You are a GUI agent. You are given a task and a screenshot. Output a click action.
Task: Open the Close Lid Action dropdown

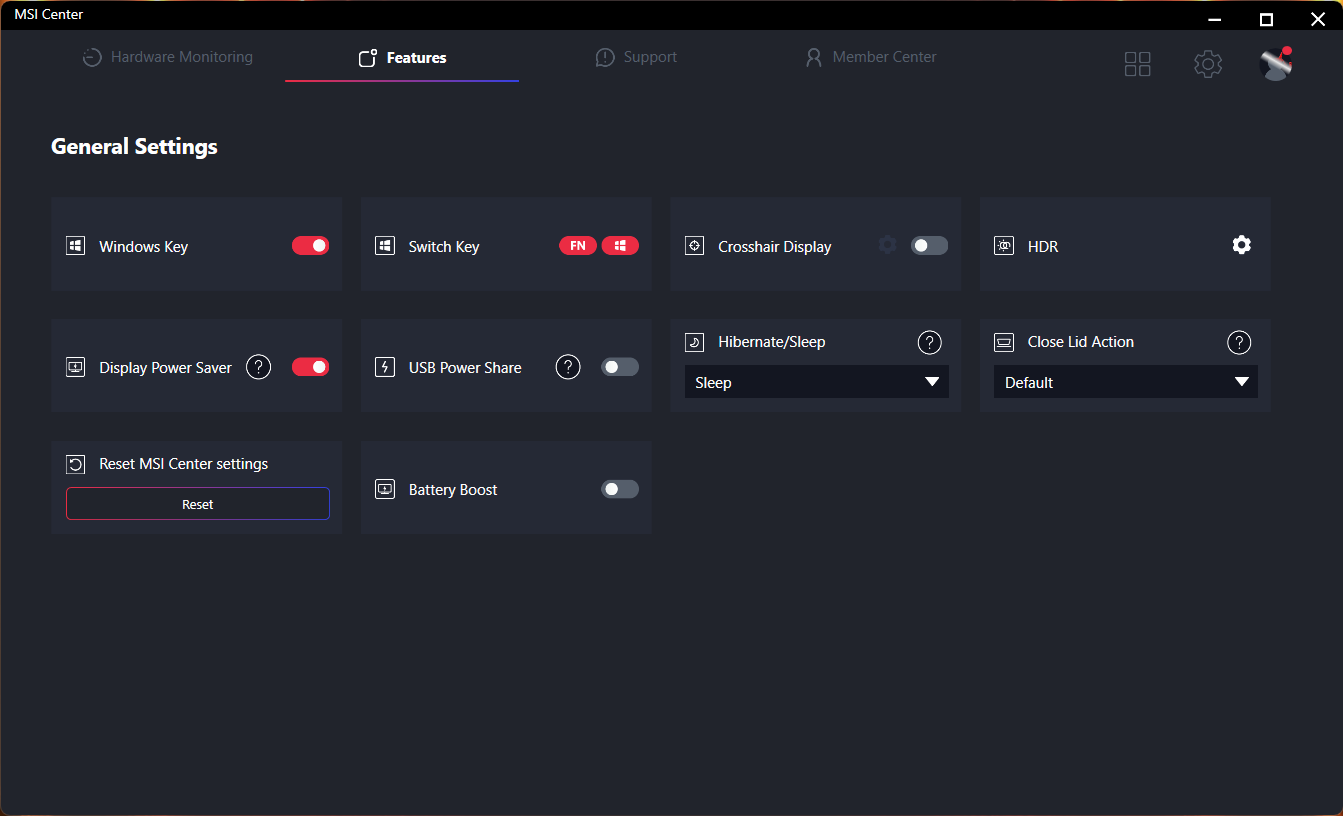coord(1125,382)
